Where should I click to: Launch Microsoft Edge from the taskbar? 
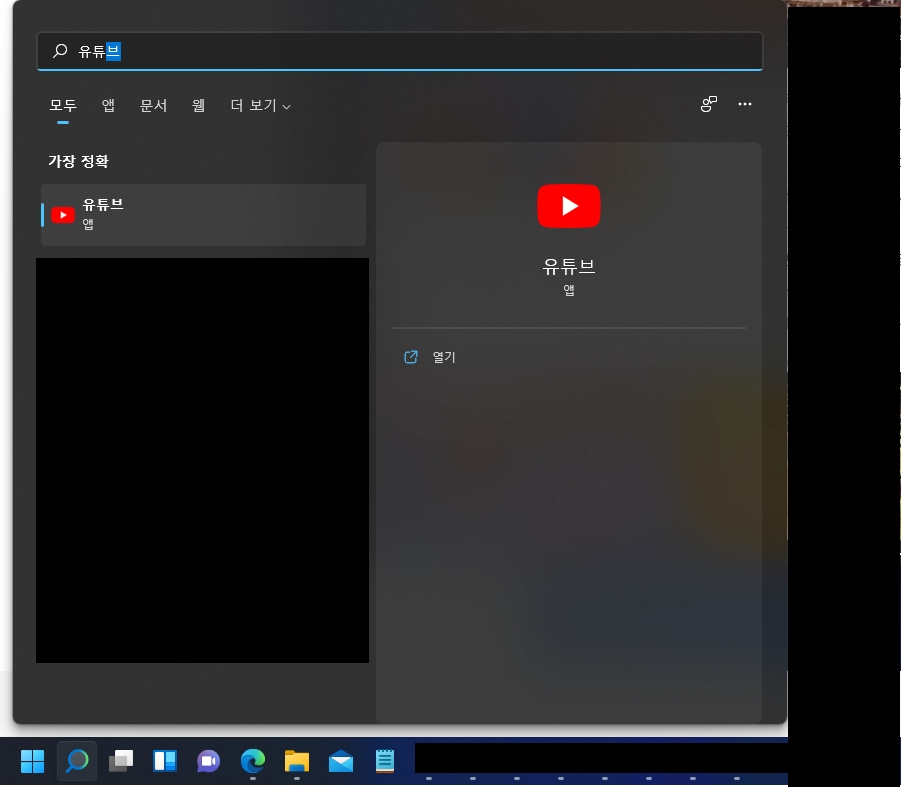(x=253, y=761)
